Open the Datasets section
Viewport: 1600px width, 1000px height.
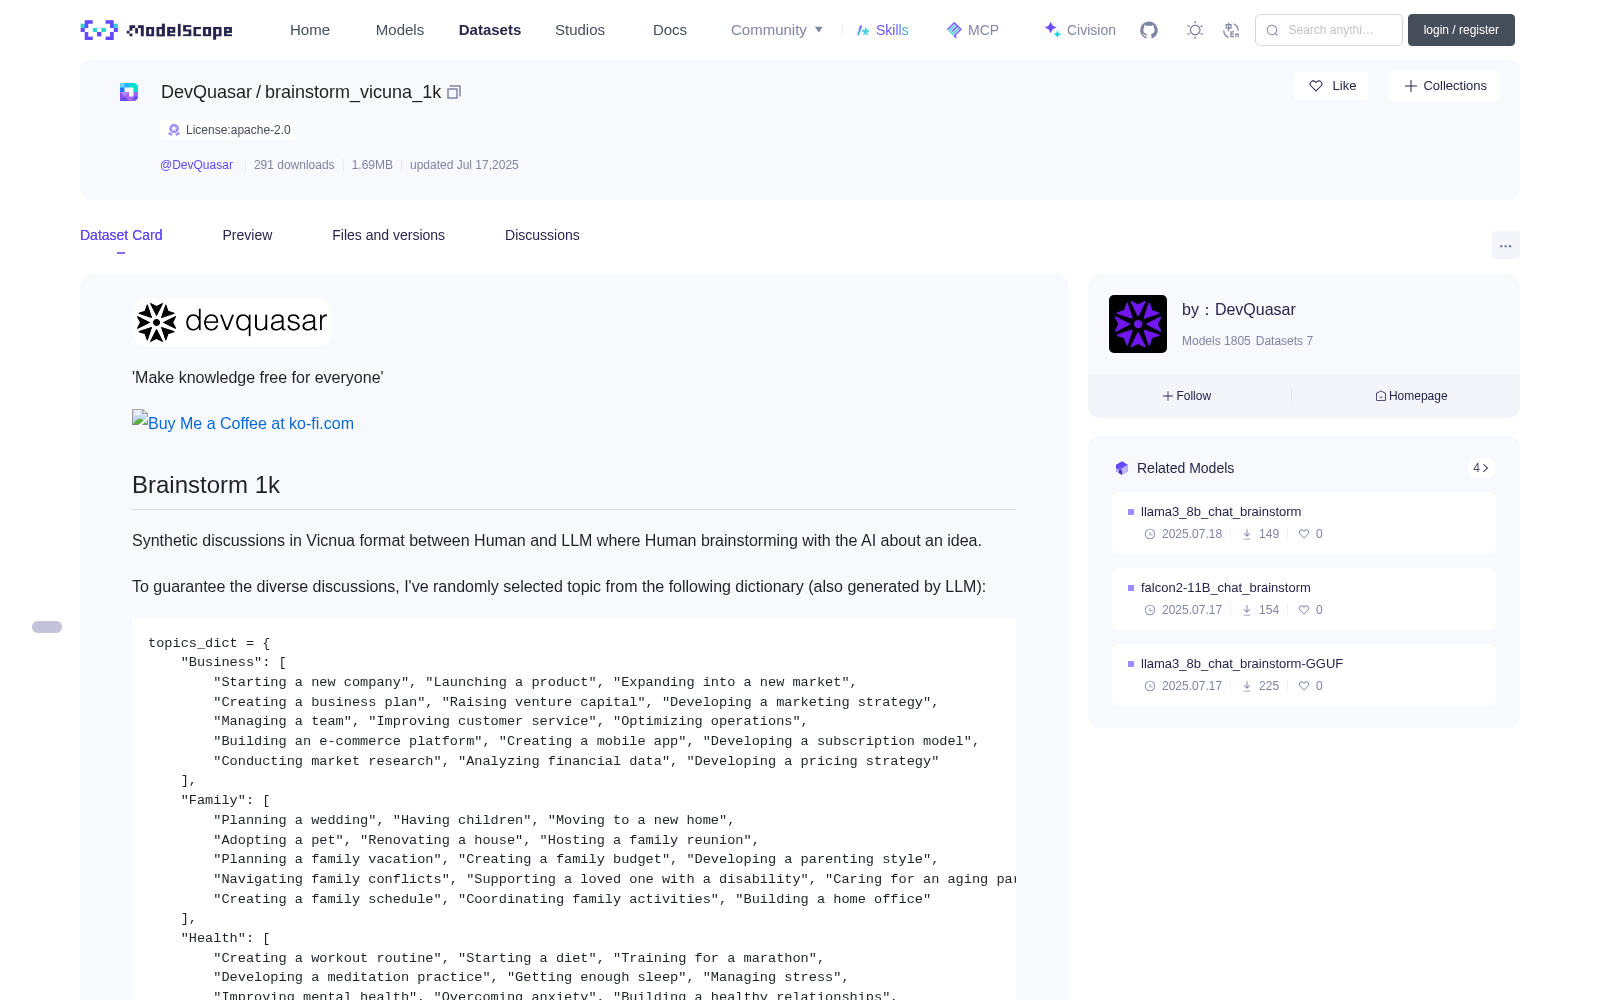(490, 30)
